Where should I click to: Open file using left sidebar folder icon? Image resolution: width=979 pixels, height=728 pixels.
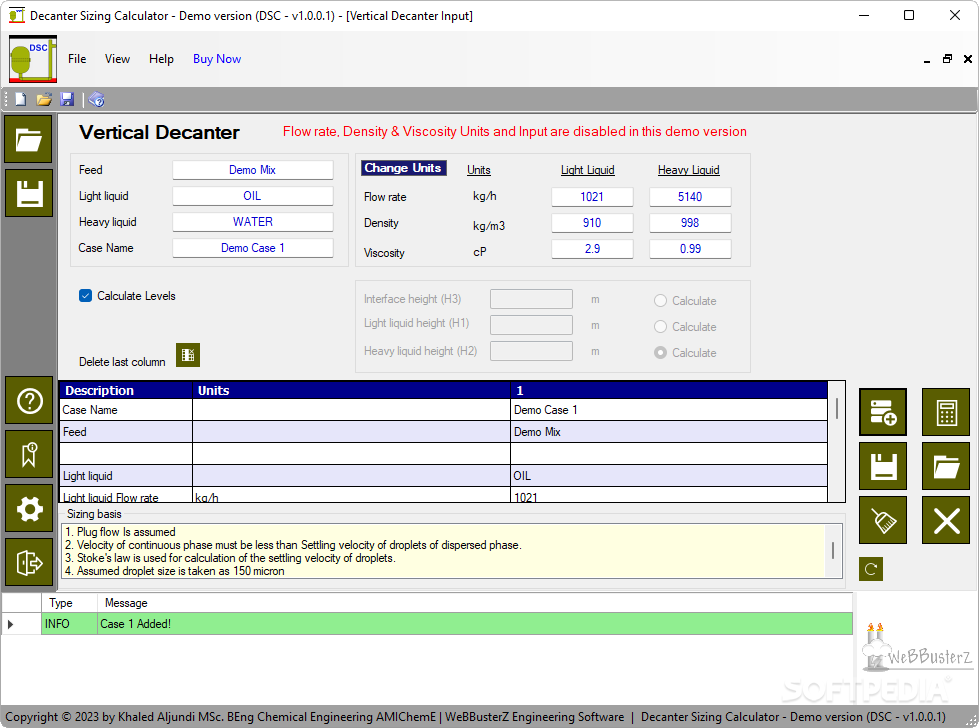(x=29, y=139)
